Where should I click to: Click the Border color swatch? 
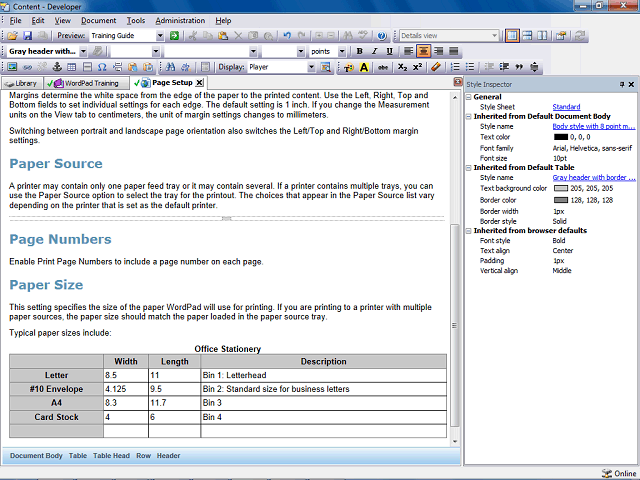561,200
